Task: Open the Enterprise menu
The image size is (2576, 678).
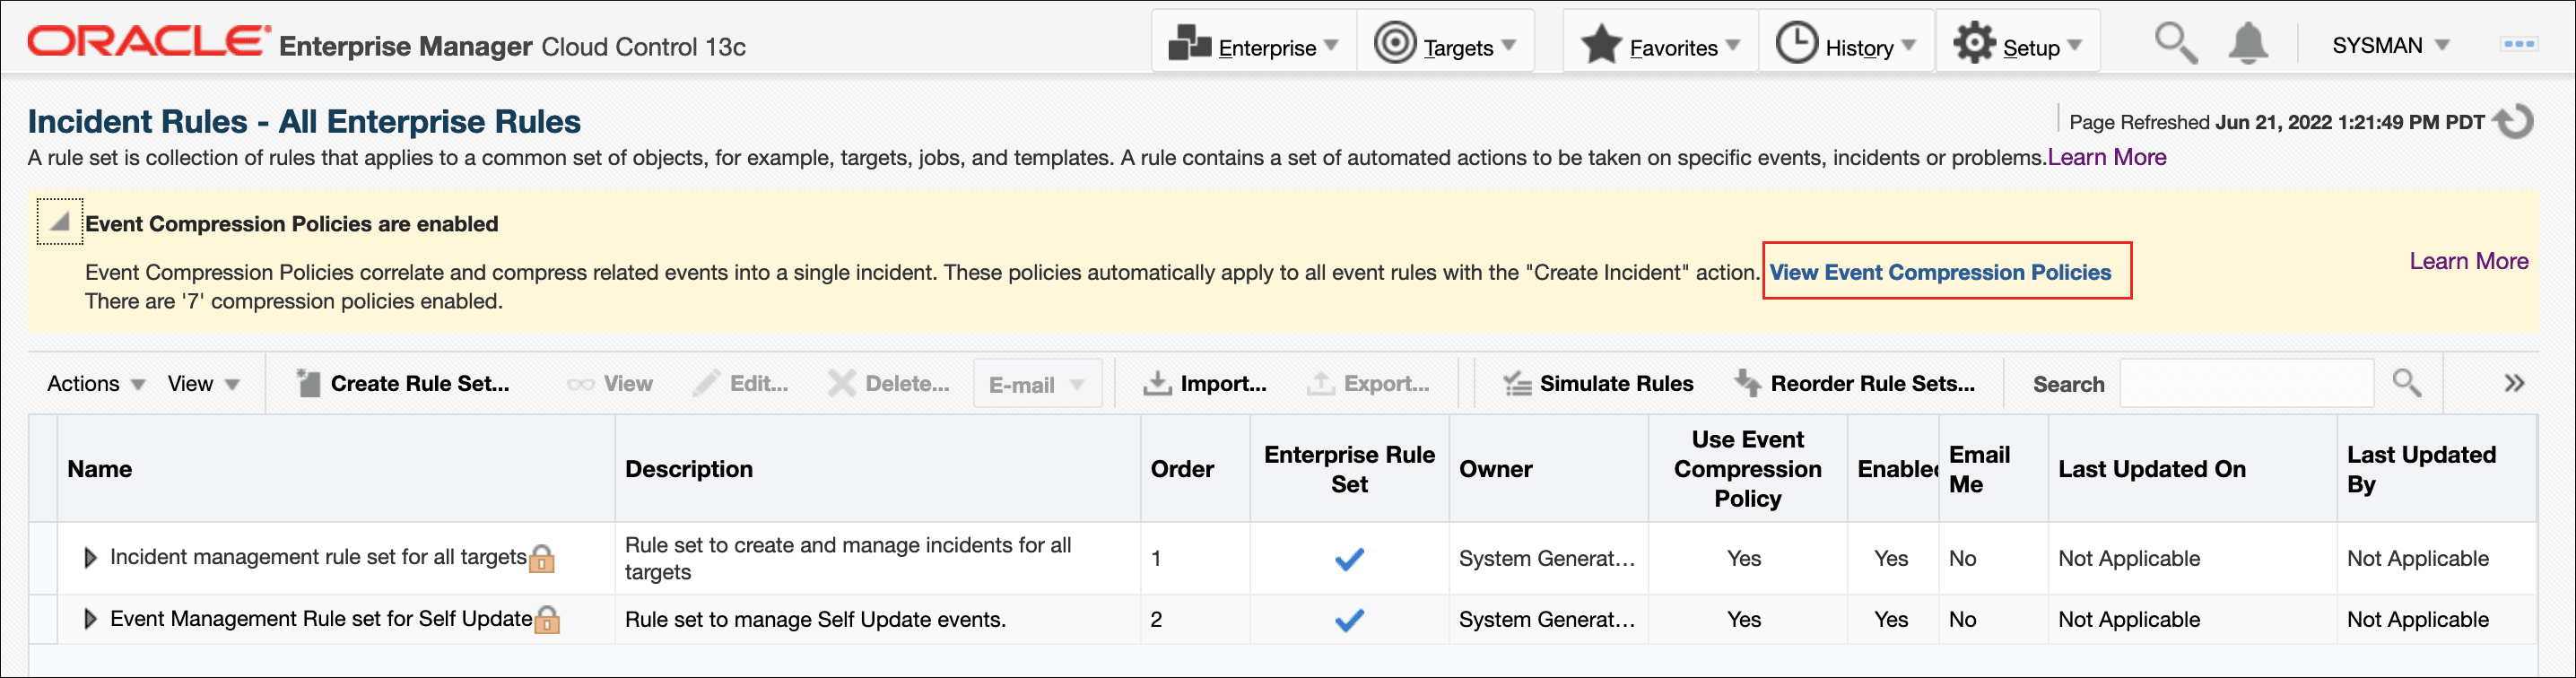Action: tap(1254, 46)
